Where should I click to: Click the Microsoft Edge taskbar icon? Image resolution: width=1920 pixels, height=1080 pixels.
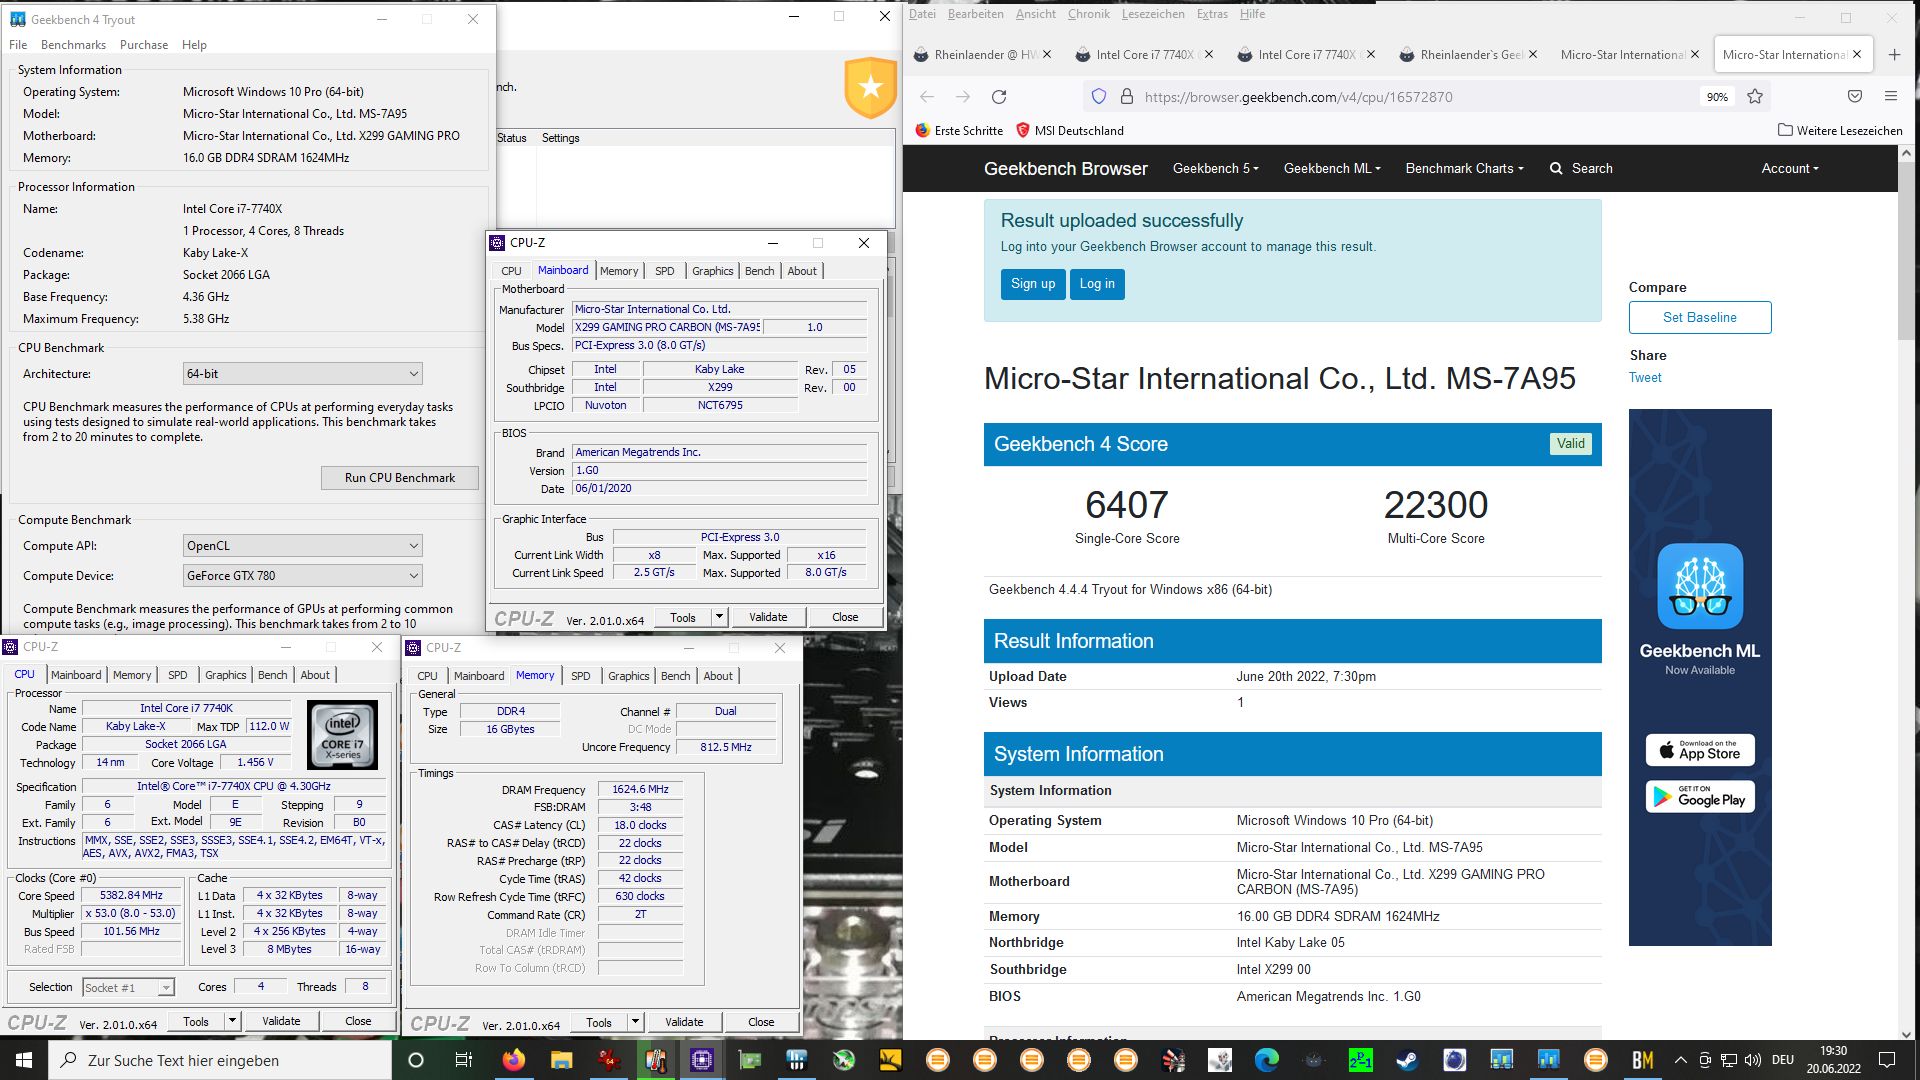coord(1266,1060)
